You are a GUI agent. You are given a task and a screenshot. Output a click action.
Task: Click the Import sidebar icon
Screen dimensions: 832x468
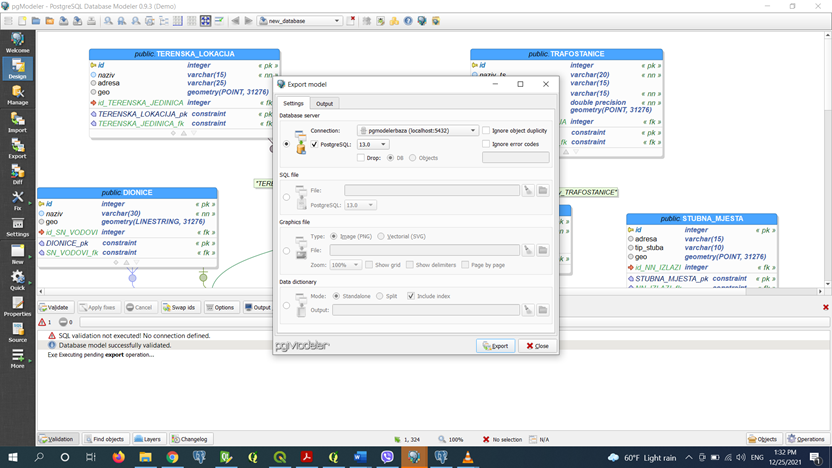coord(18,123)
